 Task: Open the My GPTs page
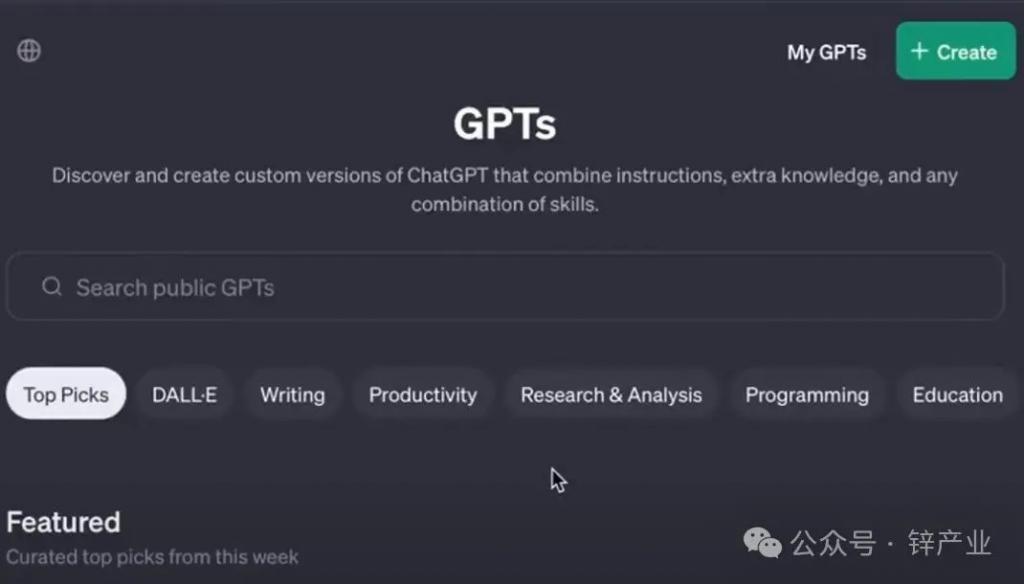coord(826,52)
